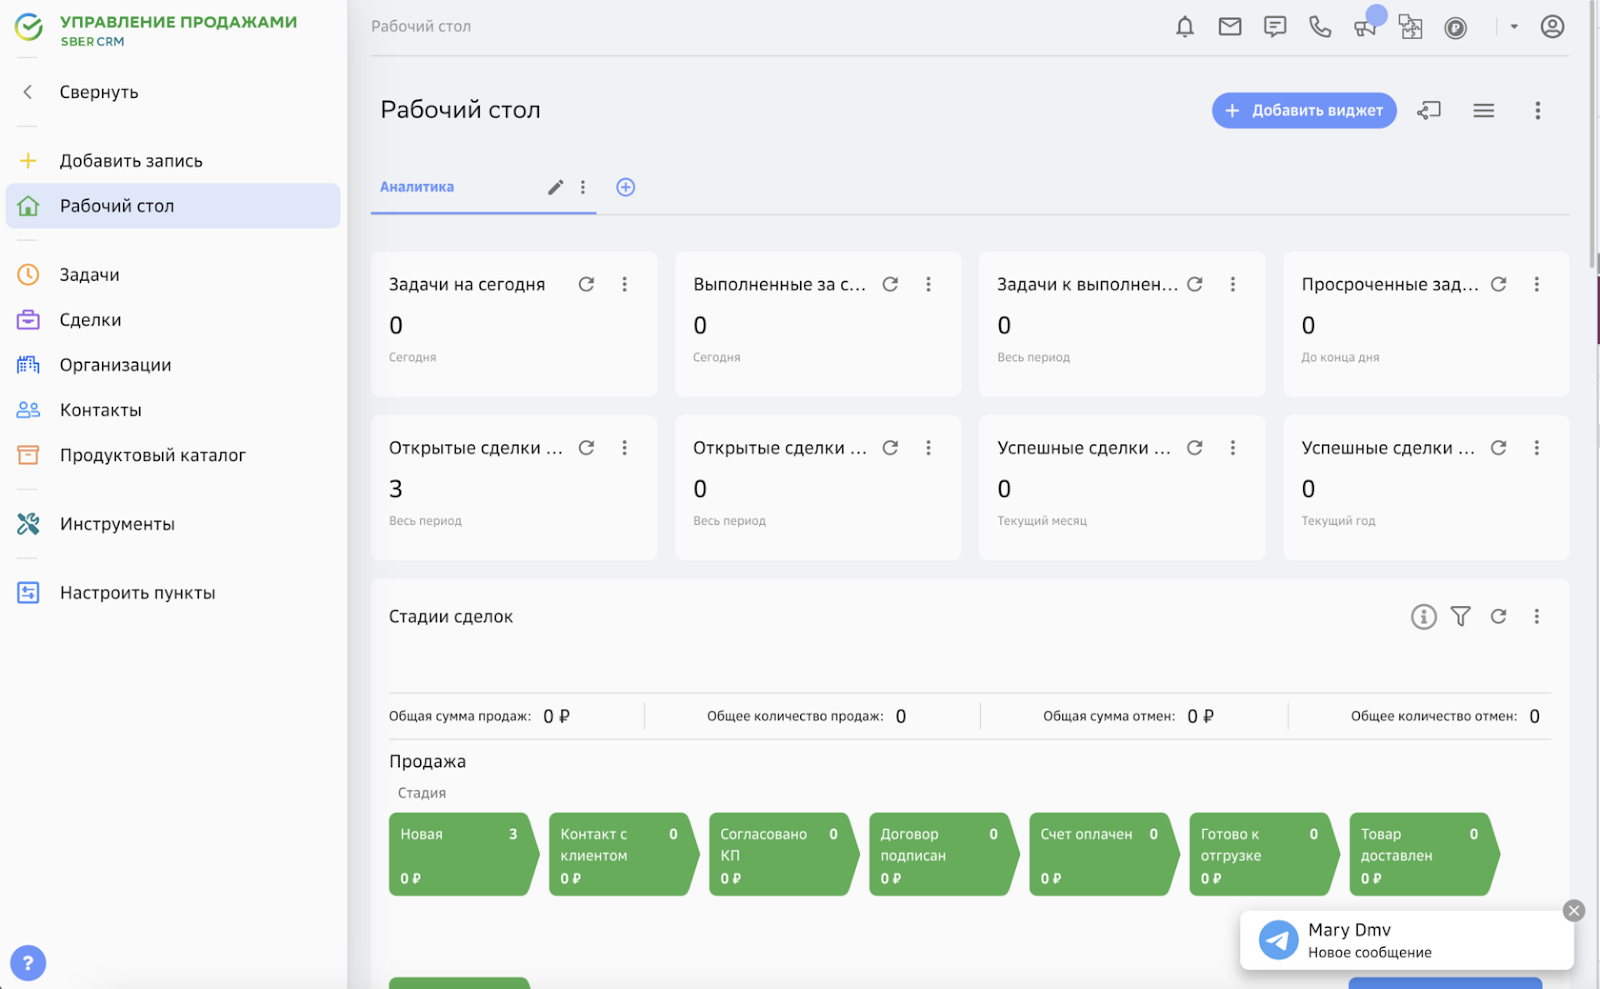Refresh the Задачи на сегодня widget
Viewport: 1600px width, 989px height.
point(586,285)
